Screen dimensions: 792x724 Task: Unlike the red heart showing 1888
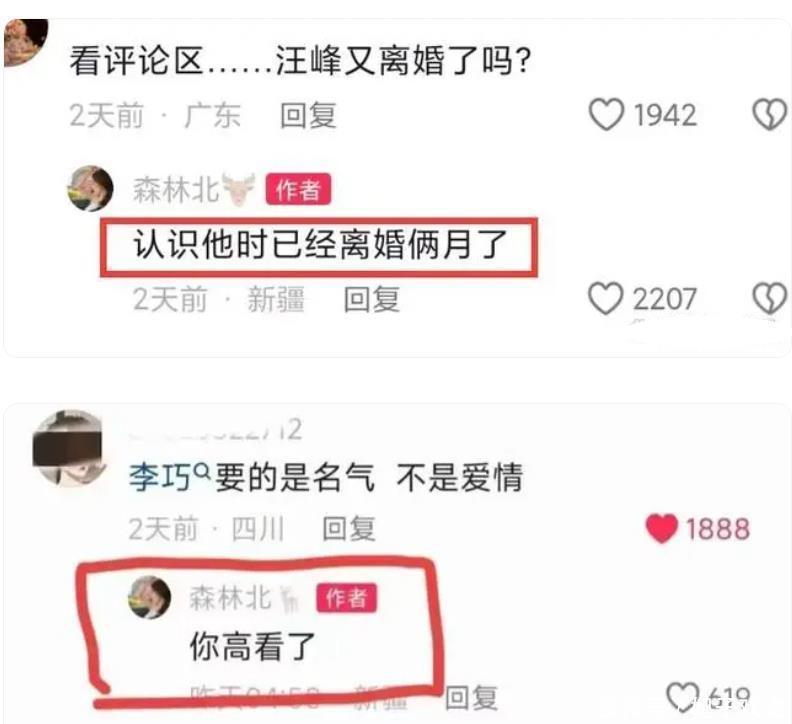[661, 528]
